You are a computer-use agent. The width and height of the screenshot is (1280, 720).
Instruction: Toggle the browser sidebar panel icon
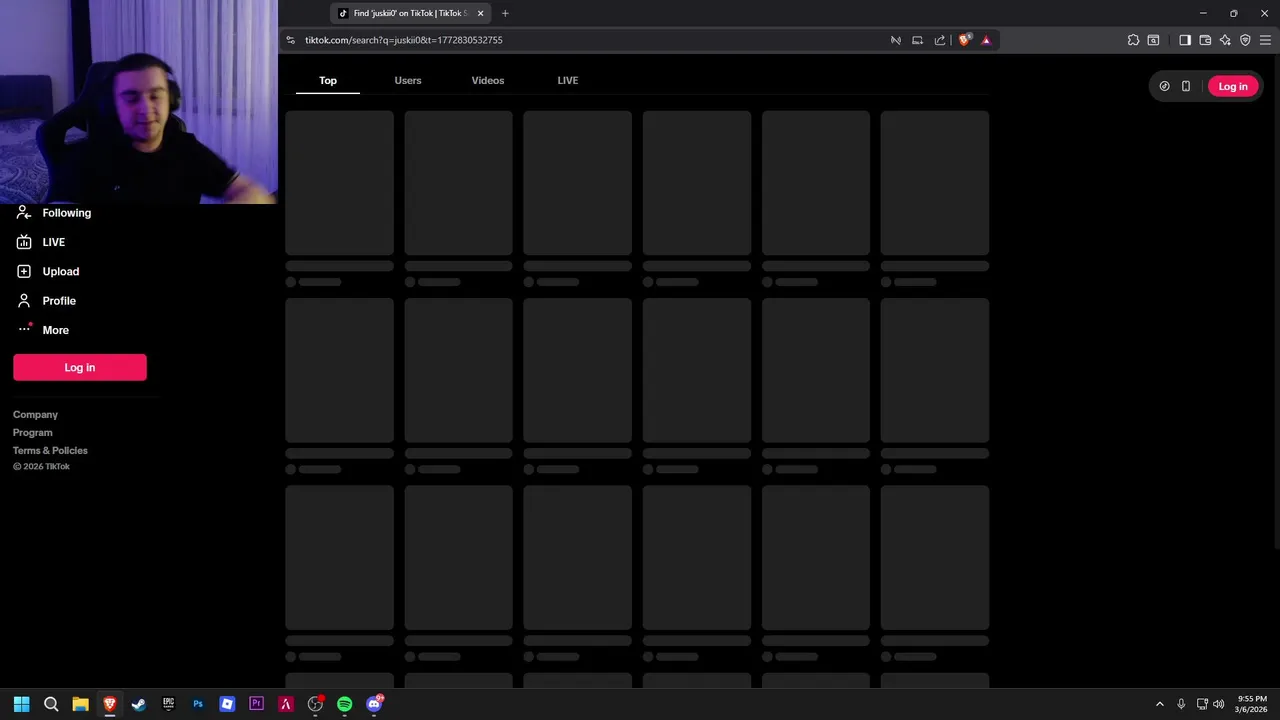pyautogui.click(x=1185, y=40)
